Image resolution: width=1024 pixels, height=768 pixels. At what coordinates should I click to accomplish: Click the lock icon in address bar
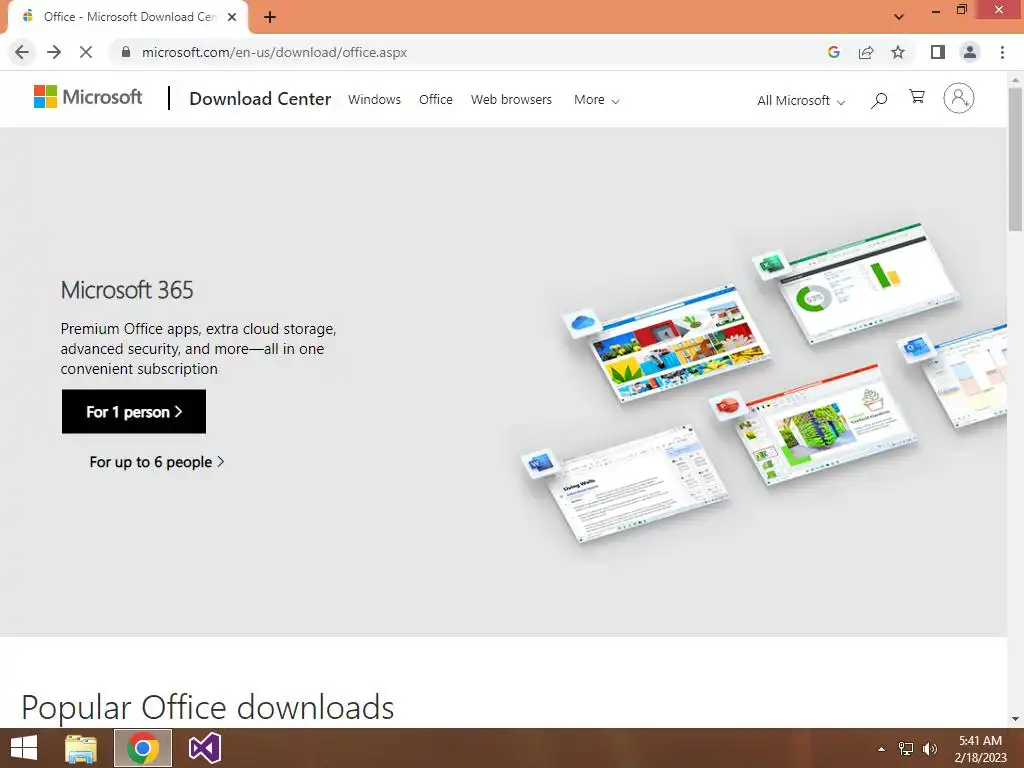point(126,52)
